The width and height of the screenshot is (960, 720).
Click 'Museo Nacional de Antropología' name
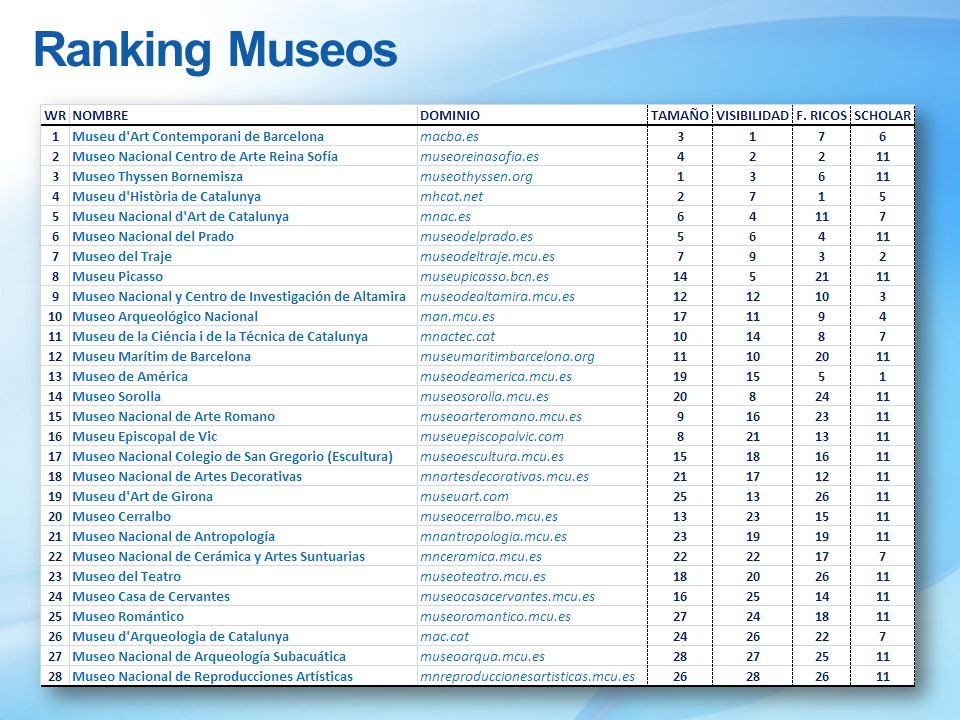[x=173, y=537]
